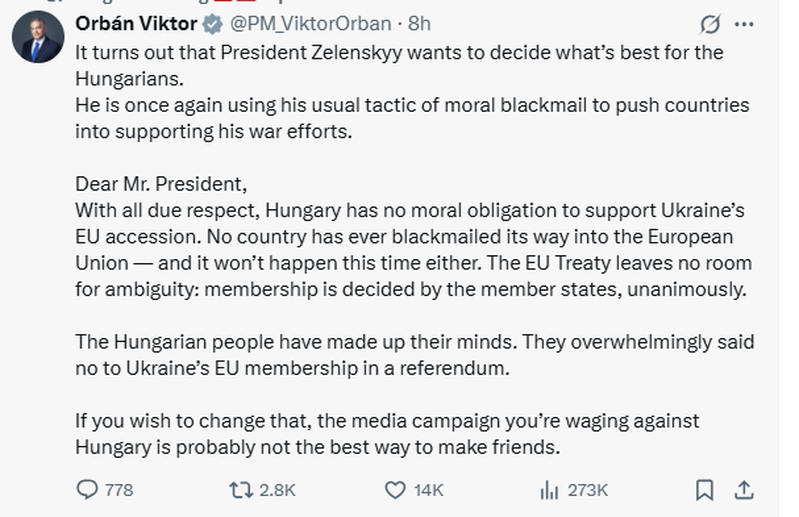This screenshot has height=517, width=799.
Task: Open Grok explain icon on post
Action: (x=711, y=24)
